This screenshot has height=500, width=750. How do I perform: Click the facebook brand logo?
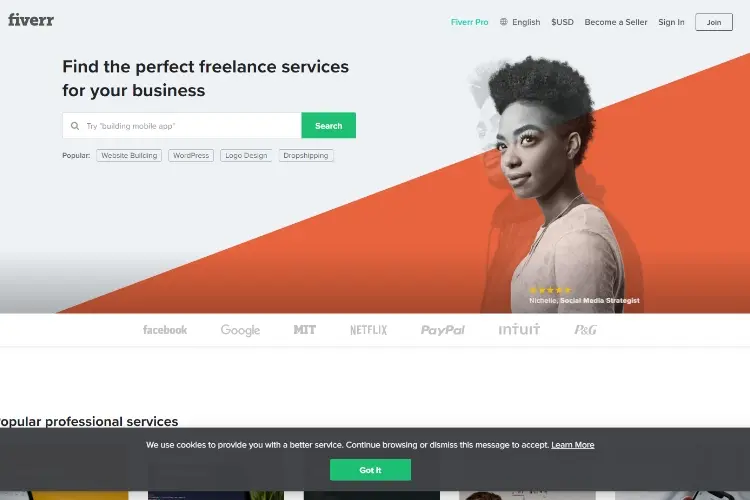point(165,330)
